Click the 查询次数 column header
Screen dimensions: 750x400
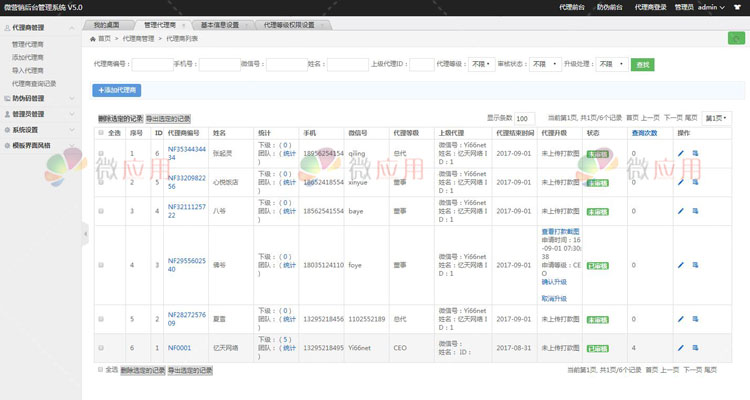(644, 133)
